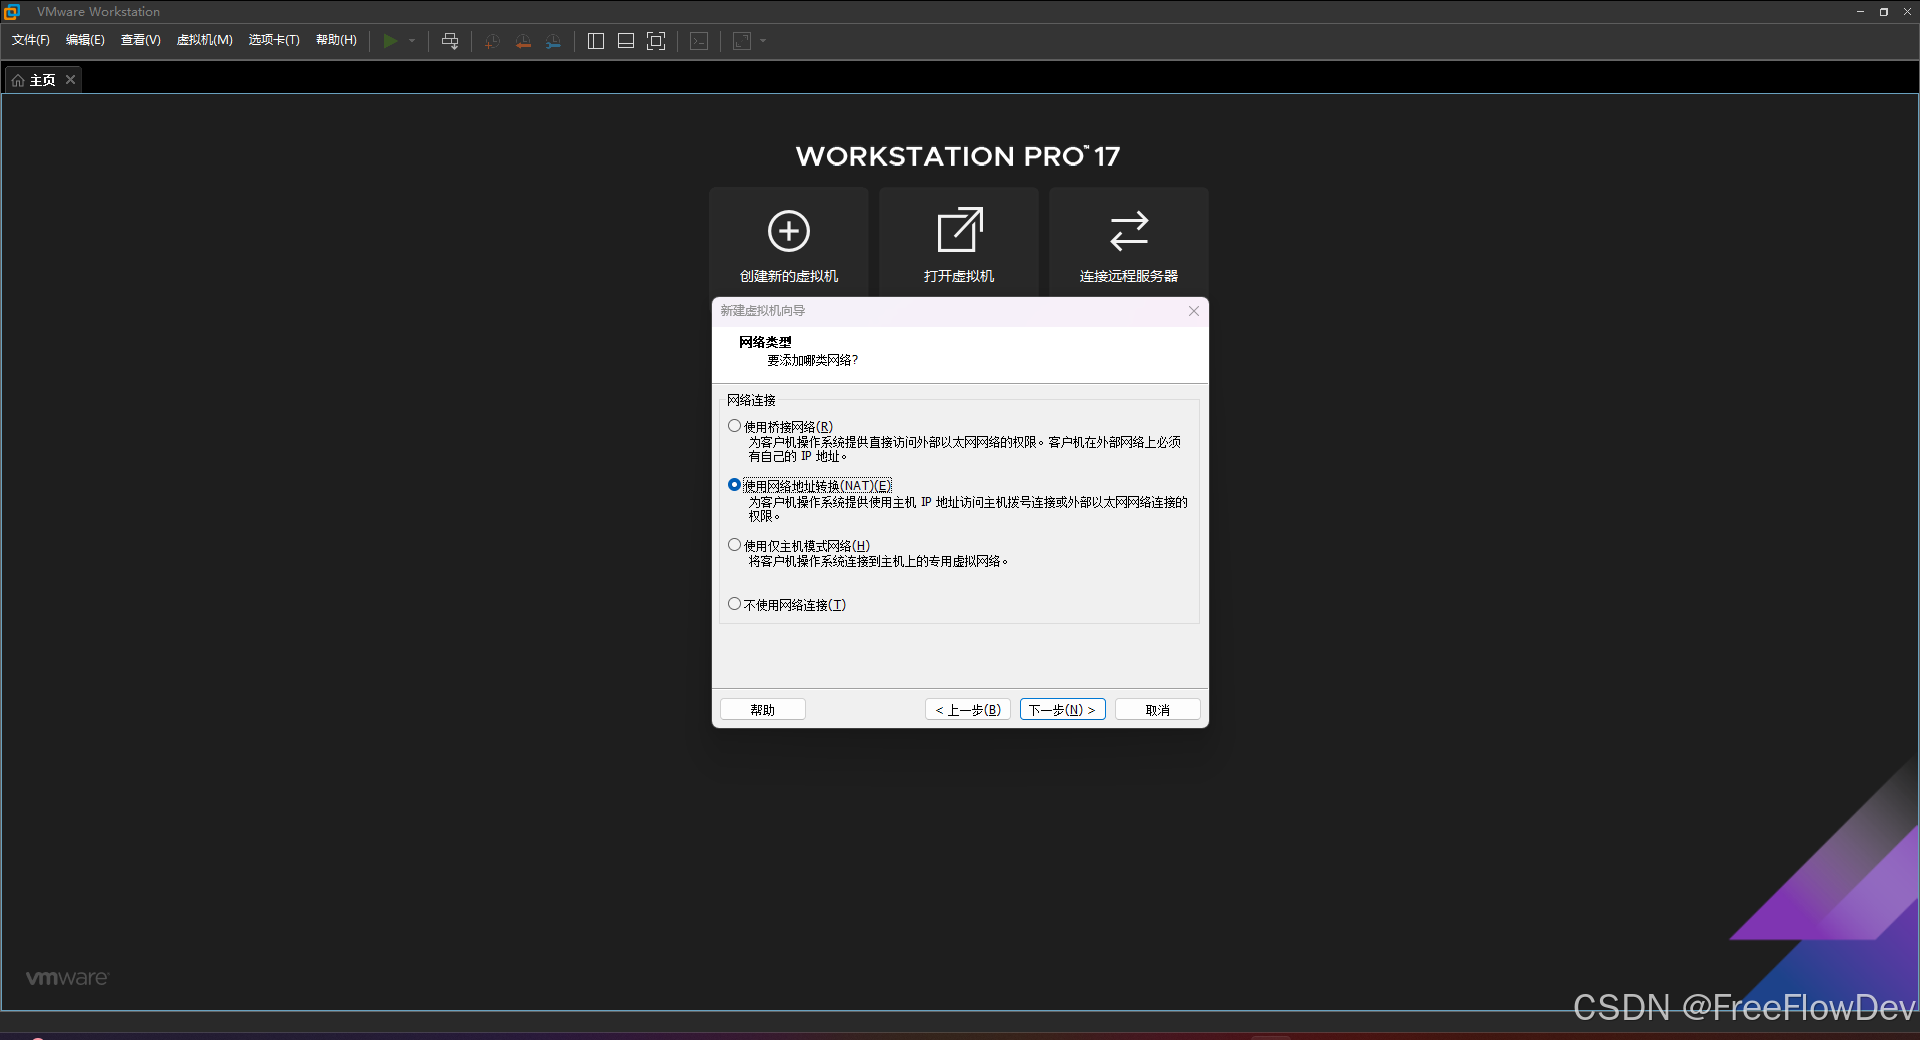The width and height of the screenshot is (1920, 1040).
Task: Select 创建新的虚拟机 on the home page
Action: pyautogui.click(x=788, y=240)
